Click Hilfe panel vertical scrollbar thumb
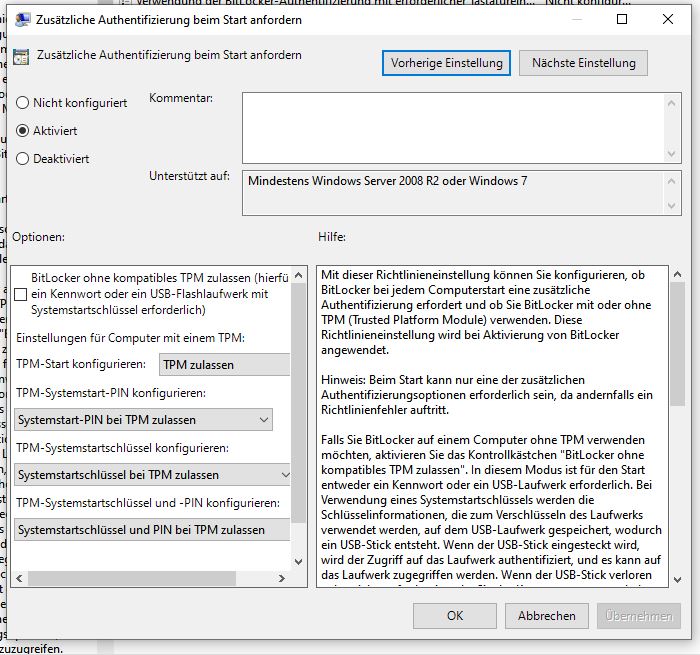This screenshot has width=700, height=655. 677,344
